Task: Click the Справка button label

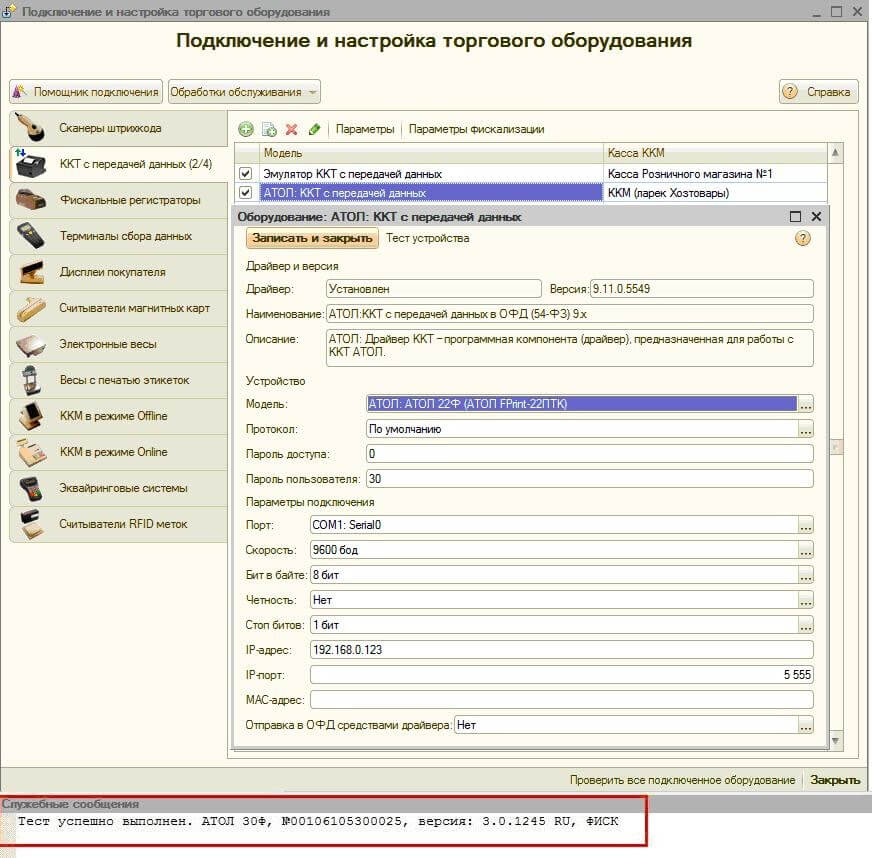Action: [829, 92]
